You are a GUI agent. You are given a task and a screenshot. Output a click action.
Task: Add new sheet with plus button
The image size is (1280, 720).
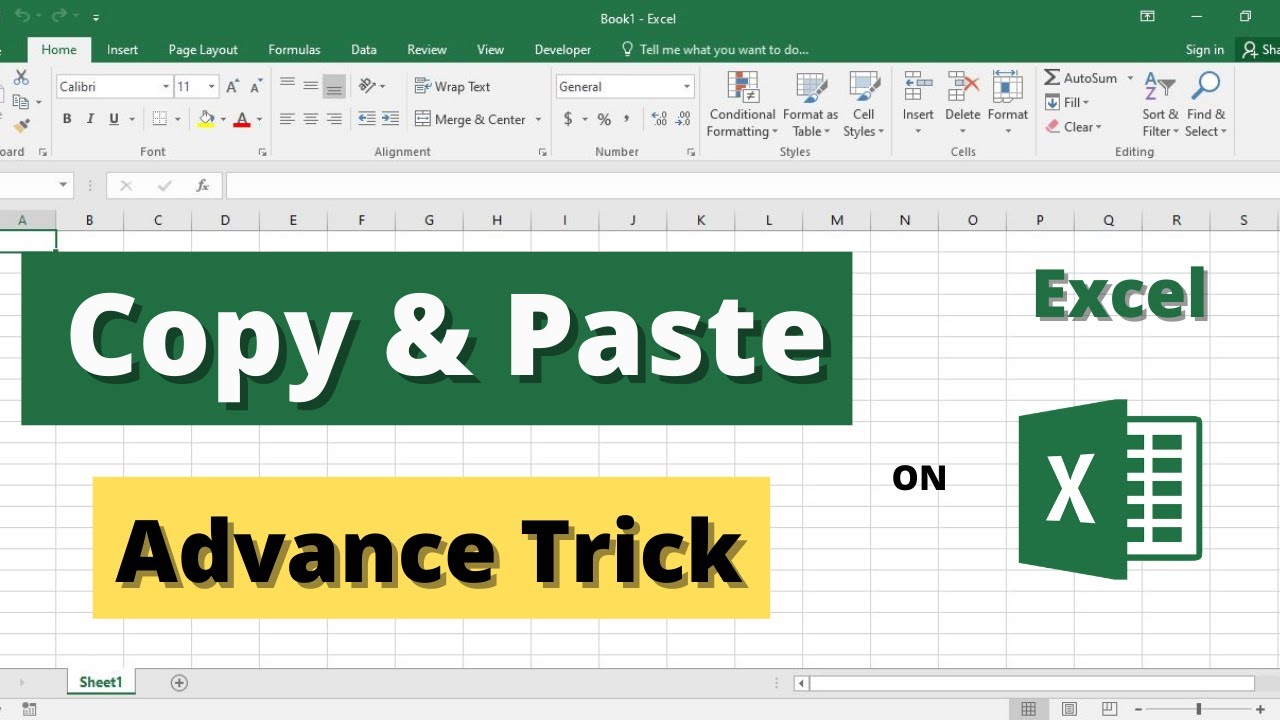[x=179, y=682]
